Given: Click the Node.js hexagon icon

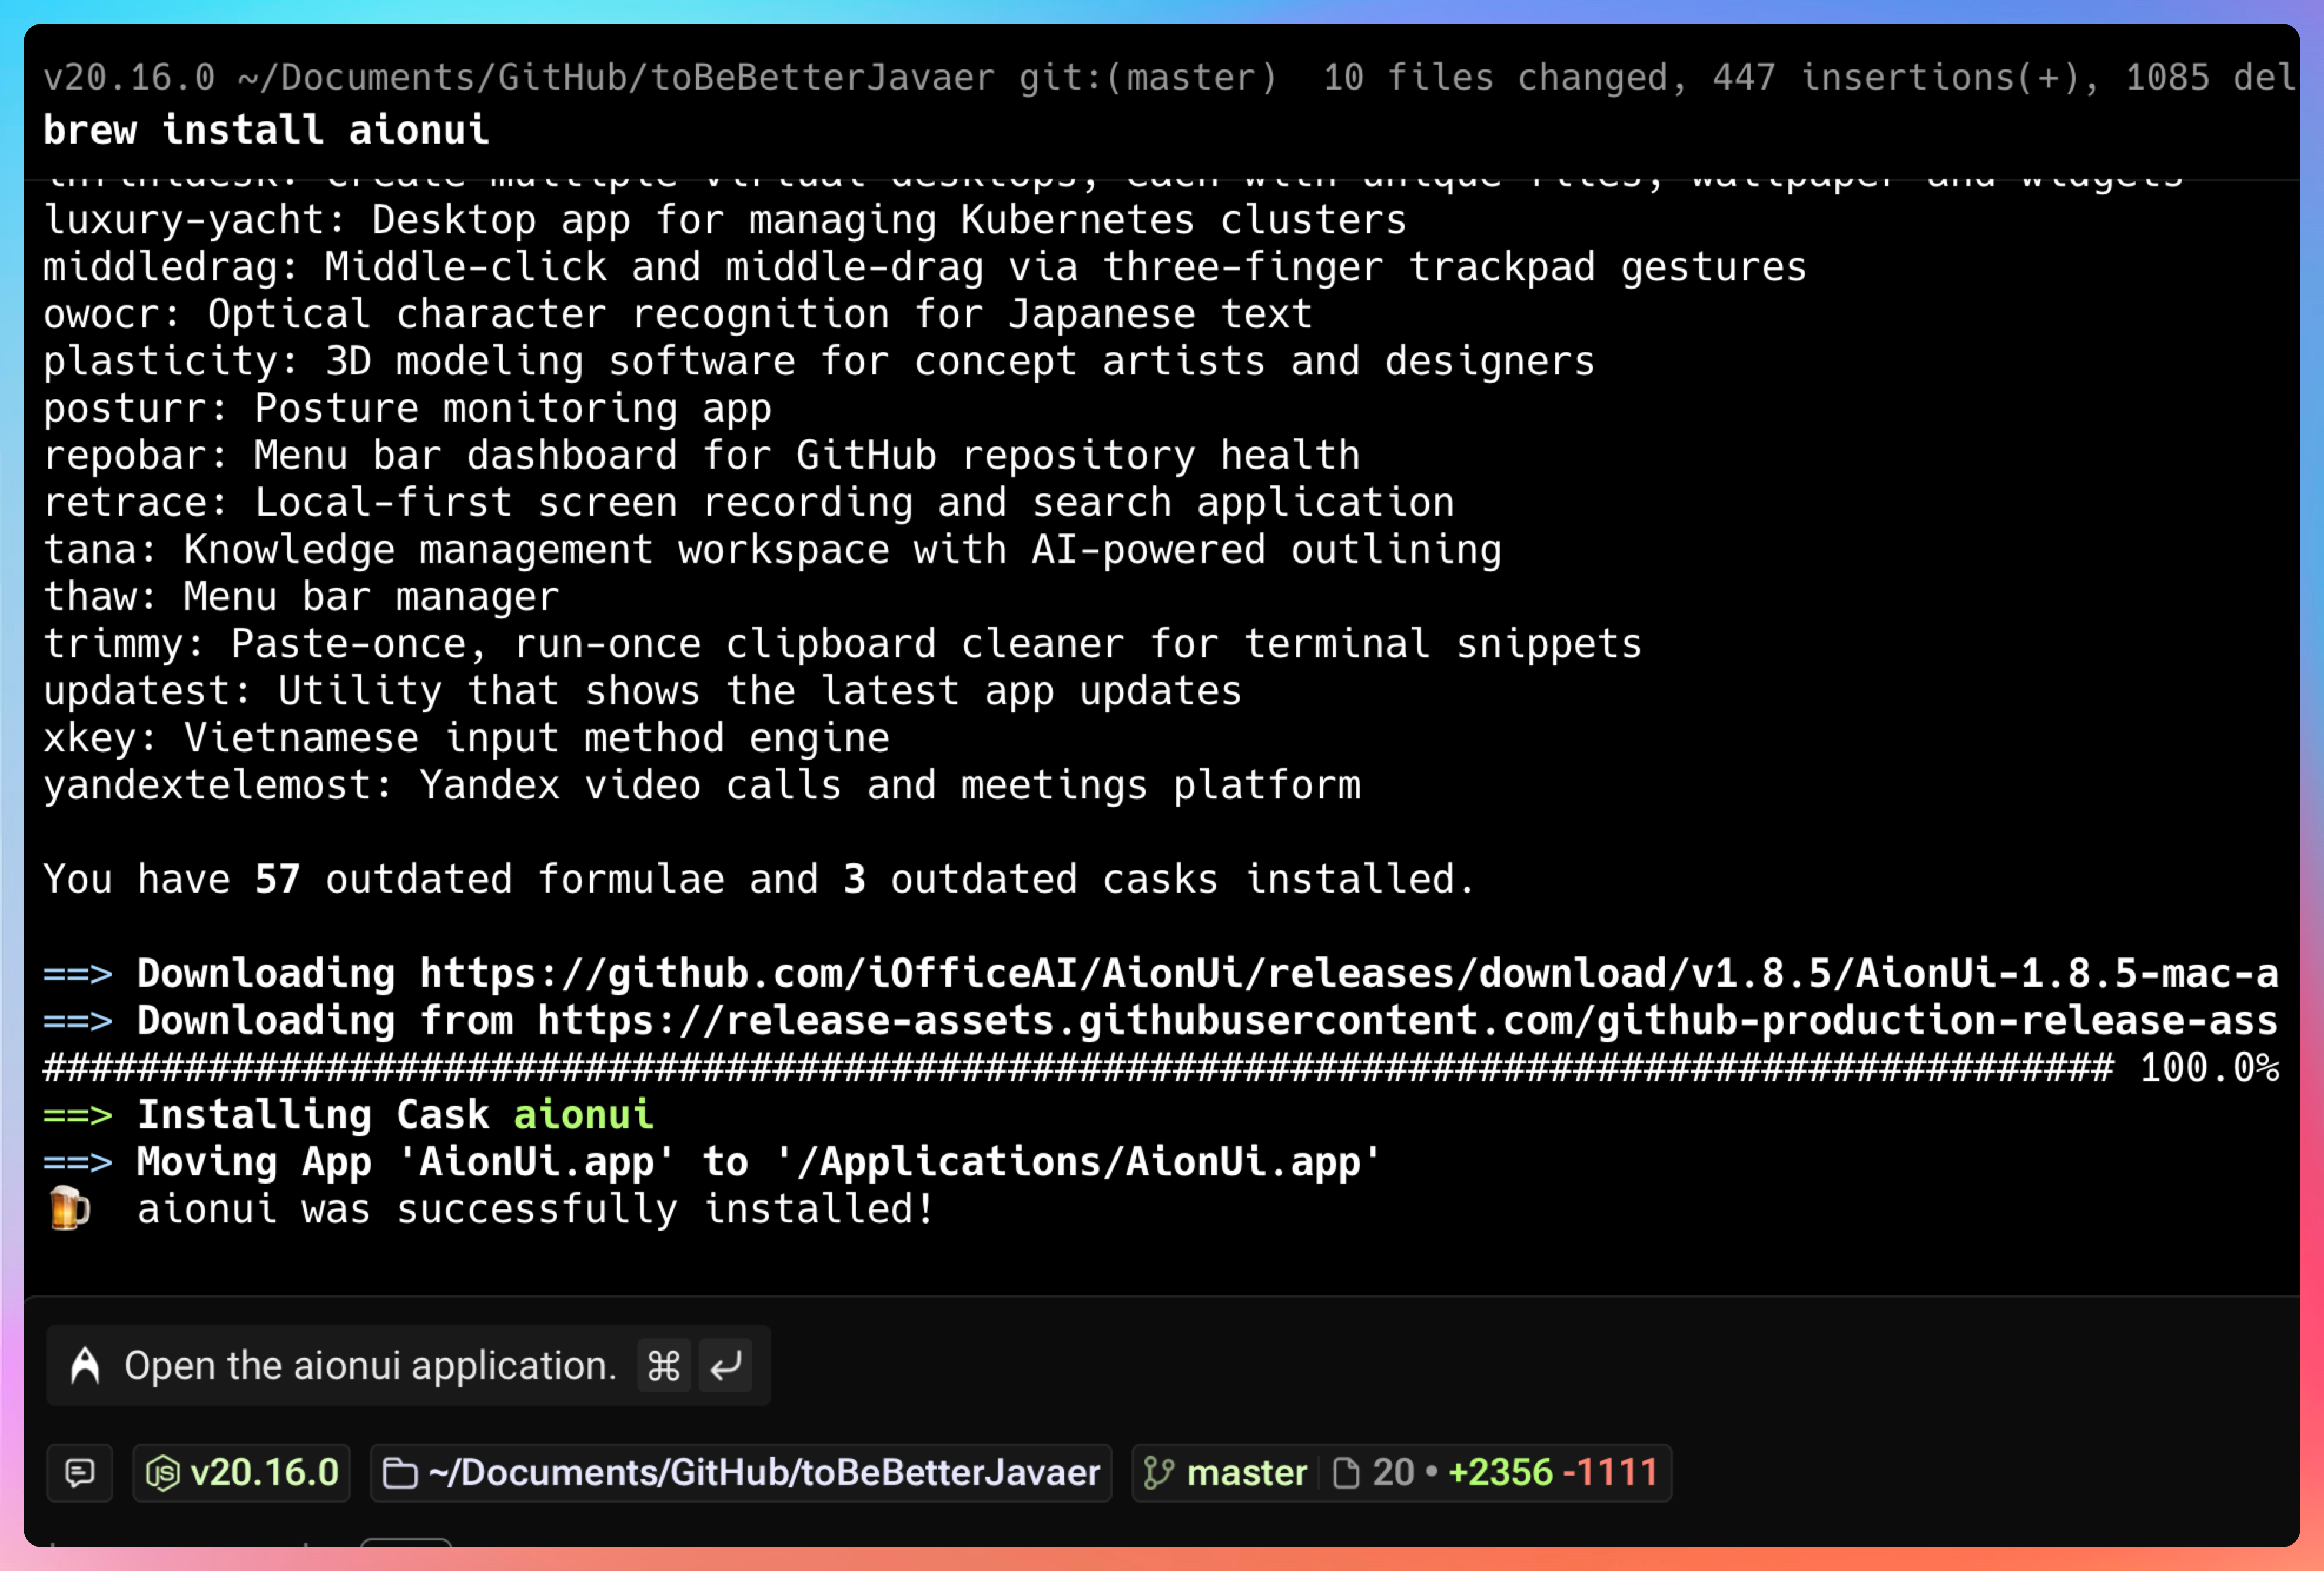Looking at the screenshot, I should coord(163,1473).
